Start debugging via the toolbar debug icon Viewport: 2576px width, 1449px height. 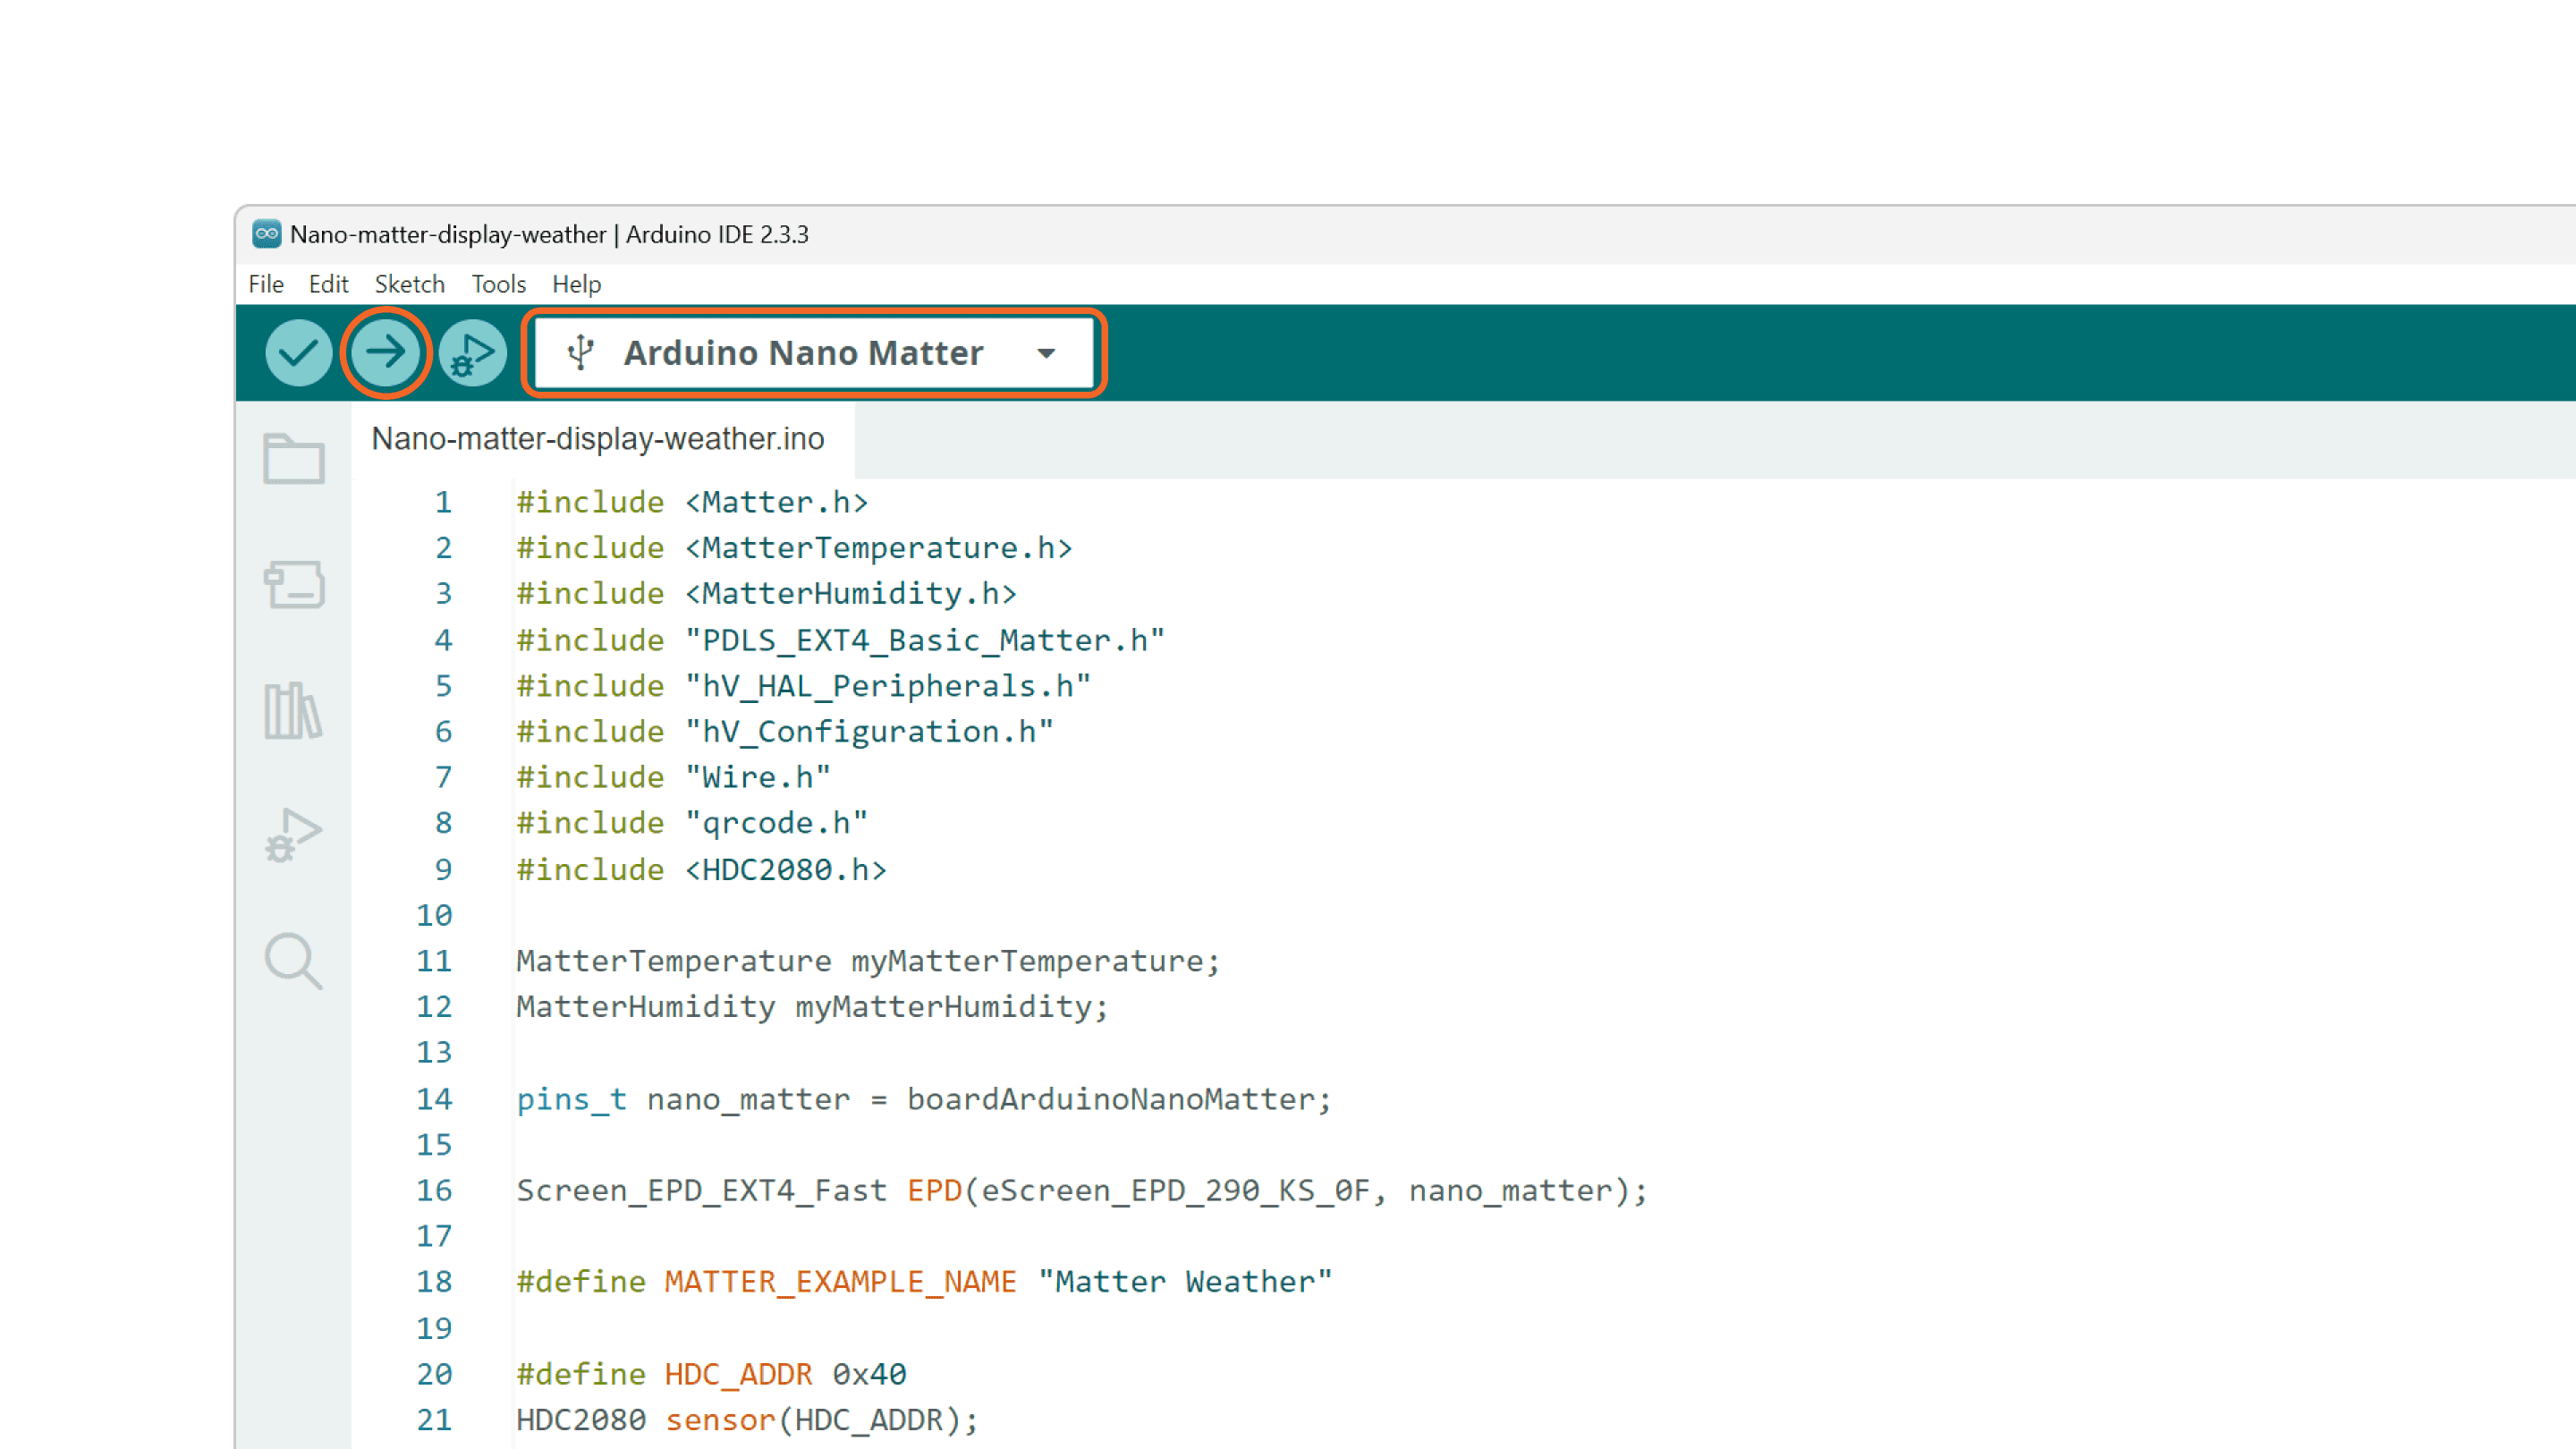(x=472, y=352)
